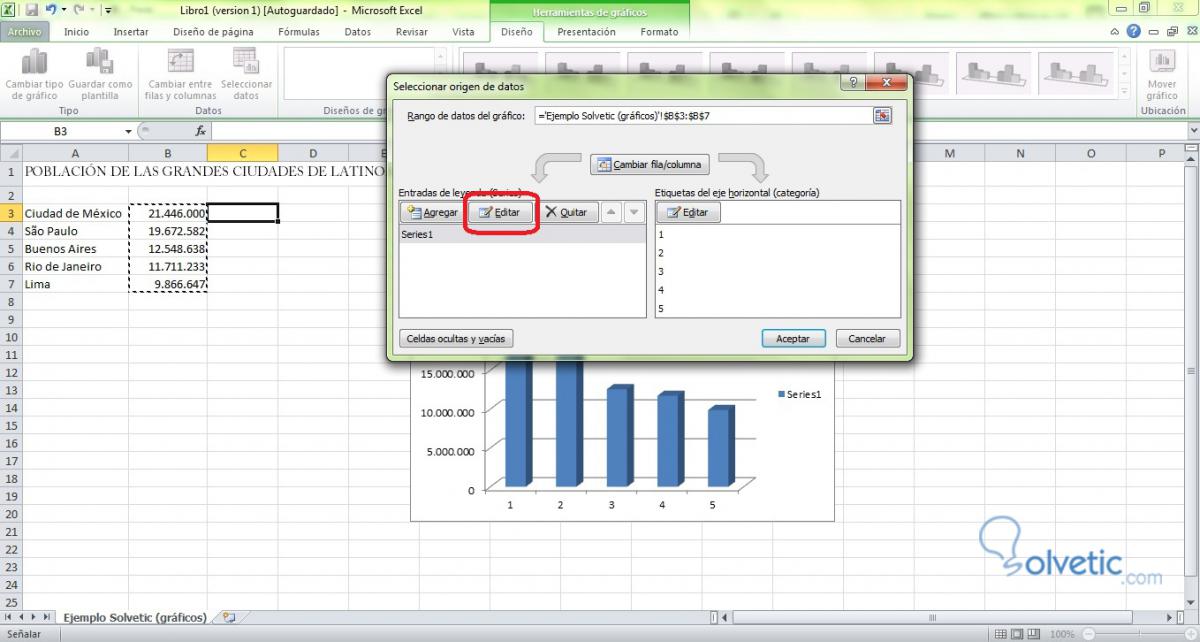Screen dimensions: 1200x642
Task: Open the Archivo tab
Action: [x=25, y=32]
